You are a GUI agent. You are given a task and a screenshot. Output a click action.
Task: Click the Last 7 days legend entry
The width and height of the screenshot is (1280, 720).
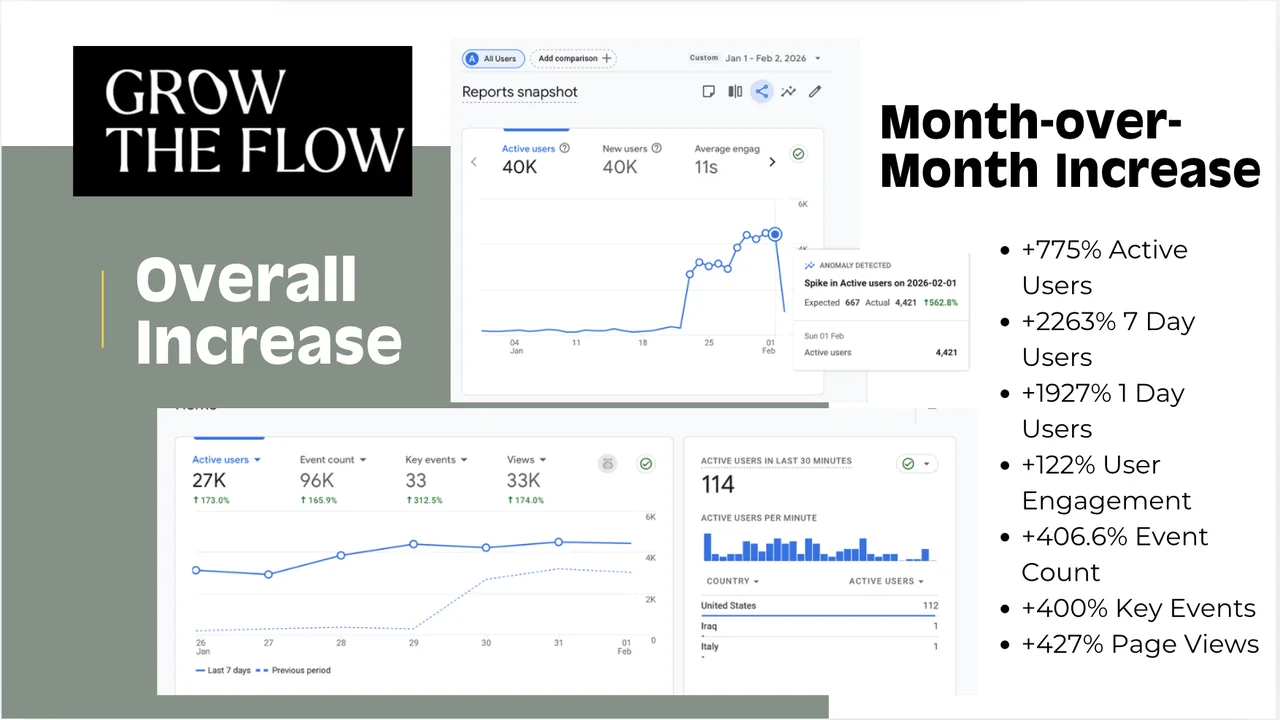pos(222,670)
